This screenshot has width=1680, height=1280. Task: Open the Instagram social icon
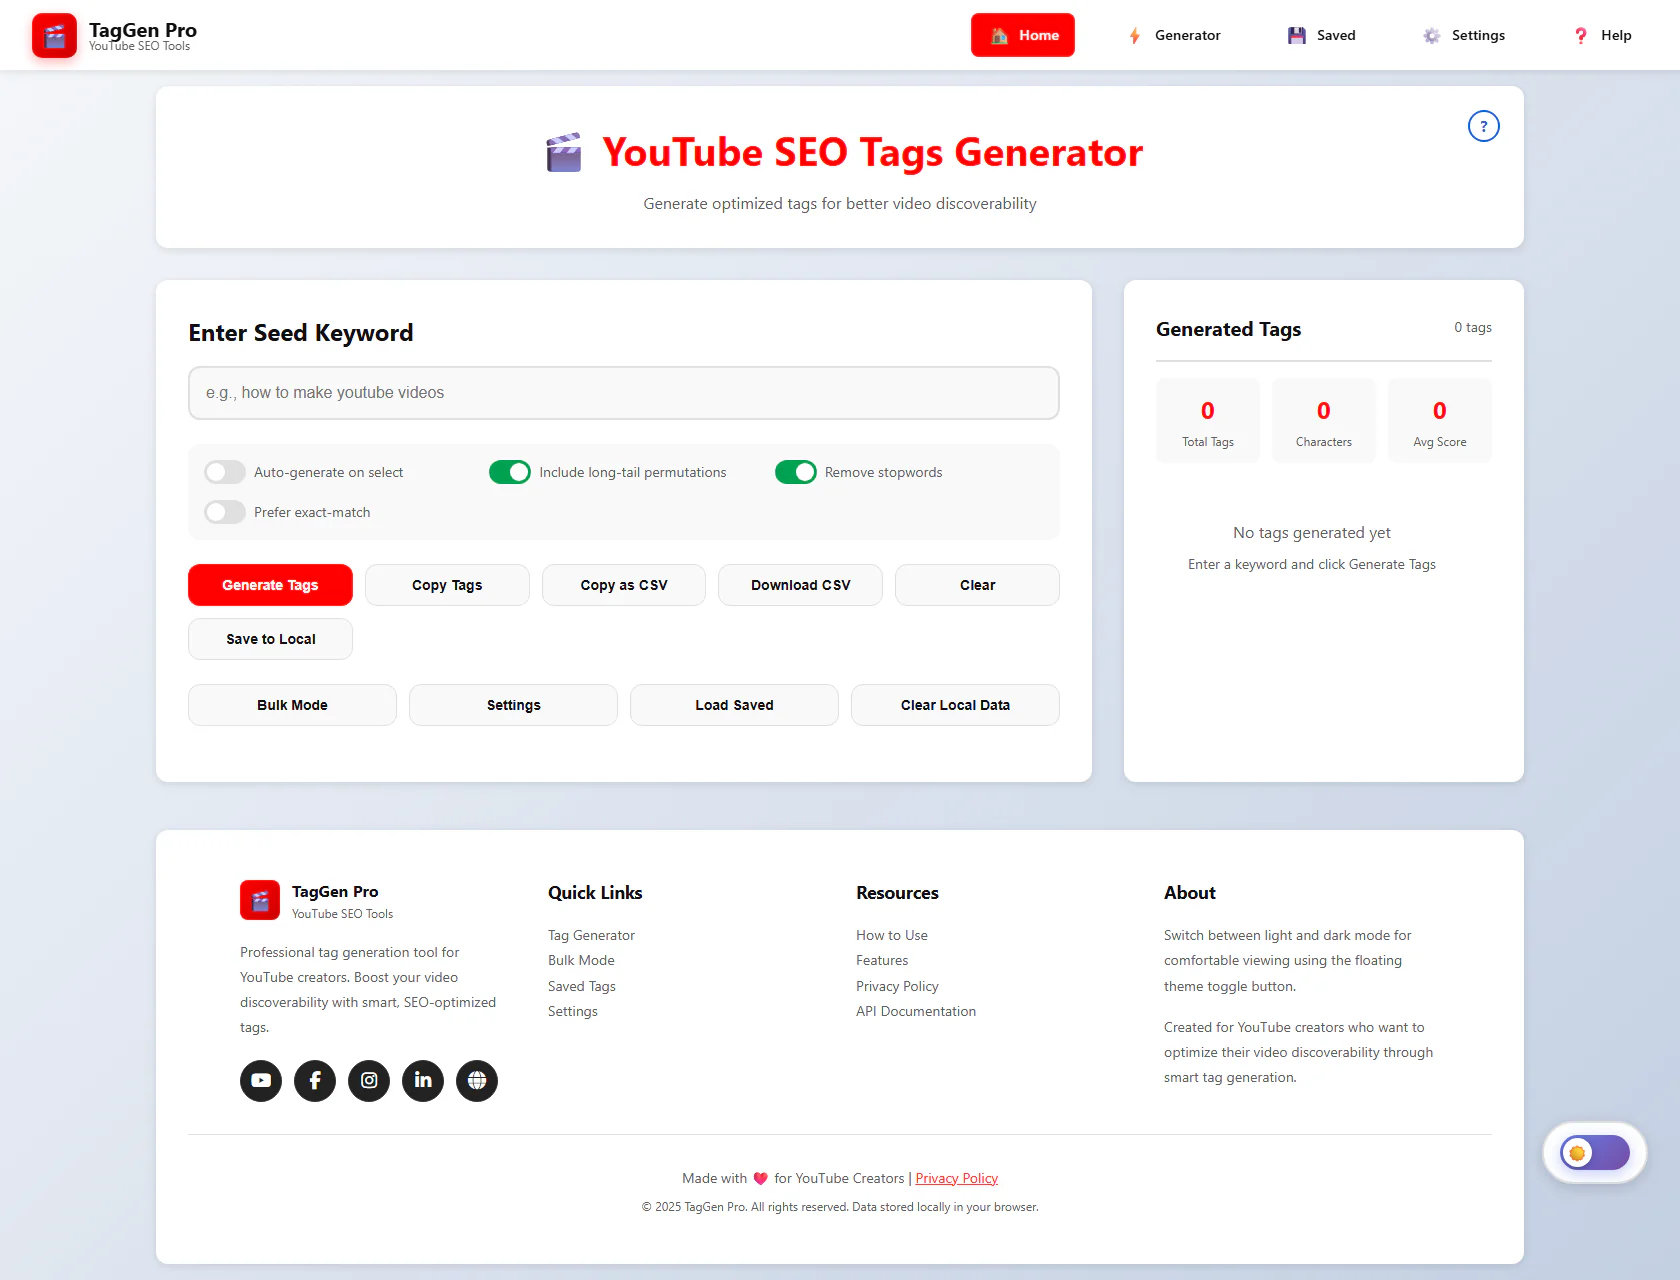tap(369, 1081)
